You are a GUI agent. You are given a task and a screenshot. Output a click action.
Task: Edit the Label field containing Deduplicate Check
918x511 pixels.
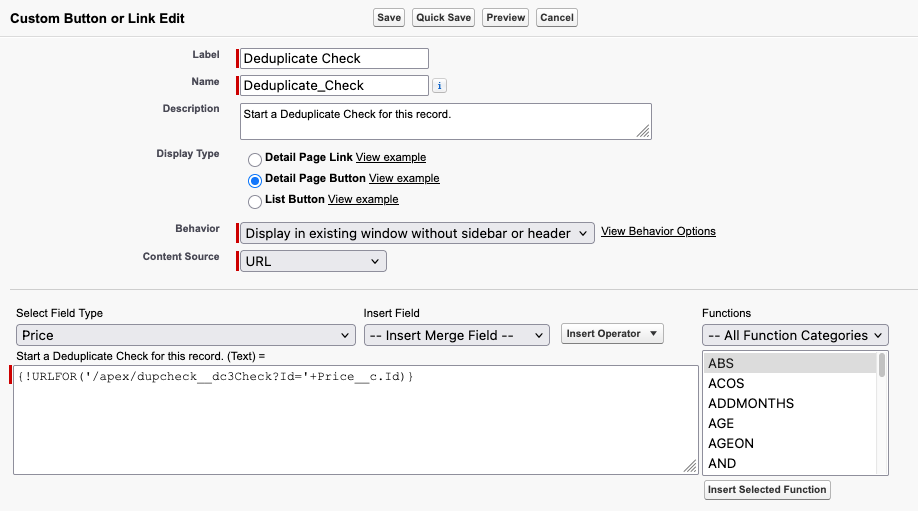click(334, 59)
